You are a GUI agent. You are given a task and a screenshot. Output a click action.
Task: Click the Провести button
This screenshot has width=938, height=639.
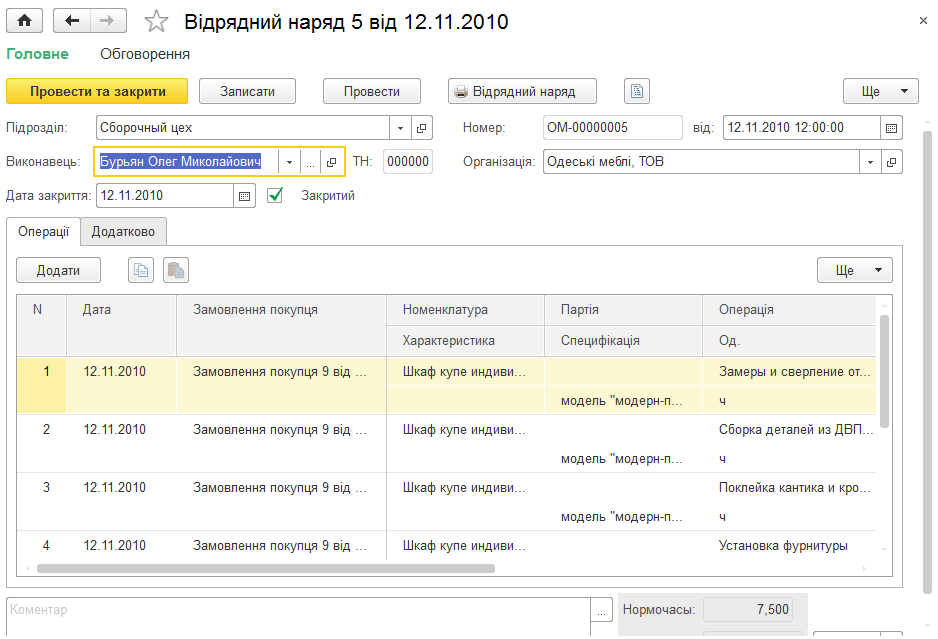coord(371,92)
